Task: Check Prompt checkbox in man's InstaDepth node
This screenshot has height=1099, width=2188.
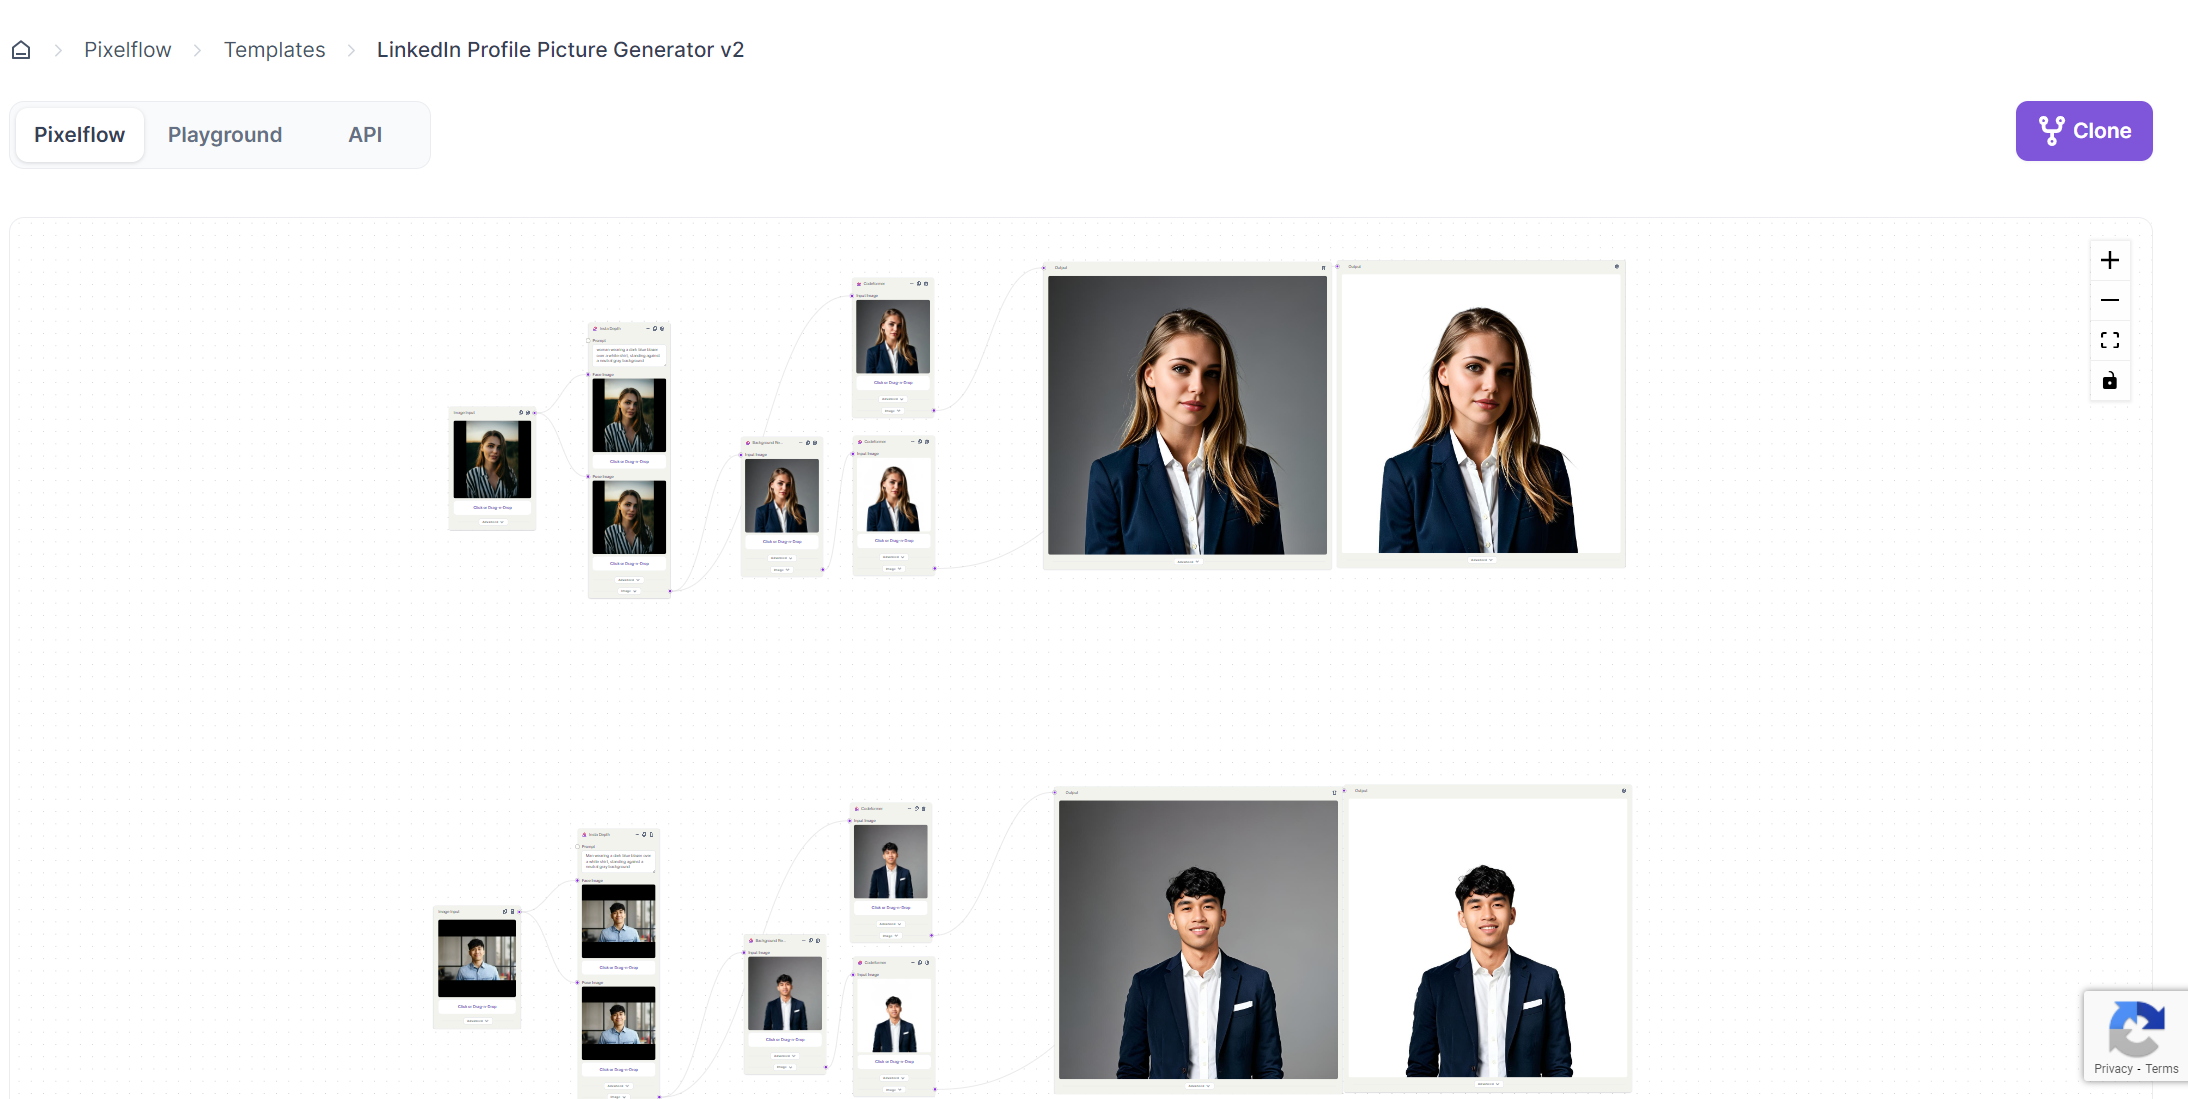Action: [x=577, y=846]
